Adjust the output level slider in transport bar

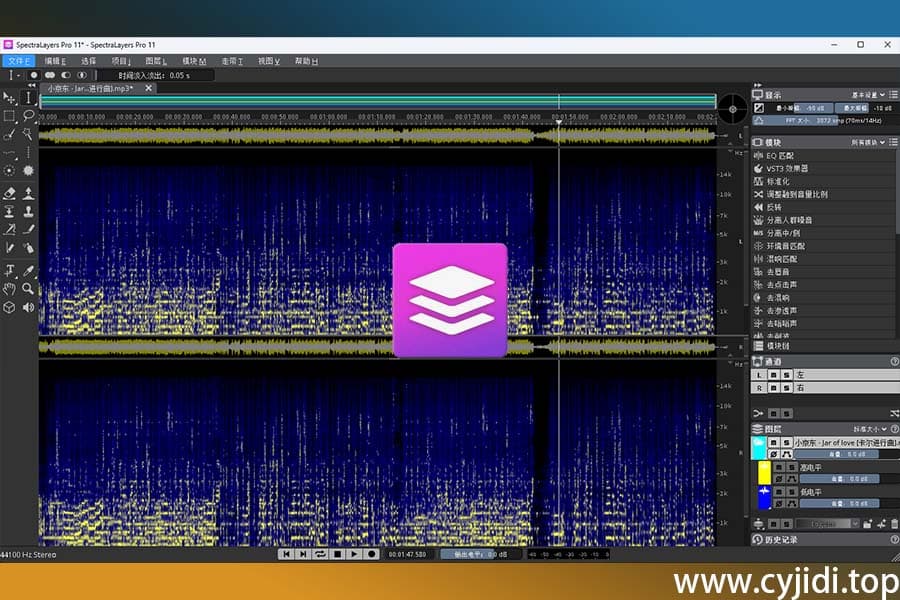[481, 554]
